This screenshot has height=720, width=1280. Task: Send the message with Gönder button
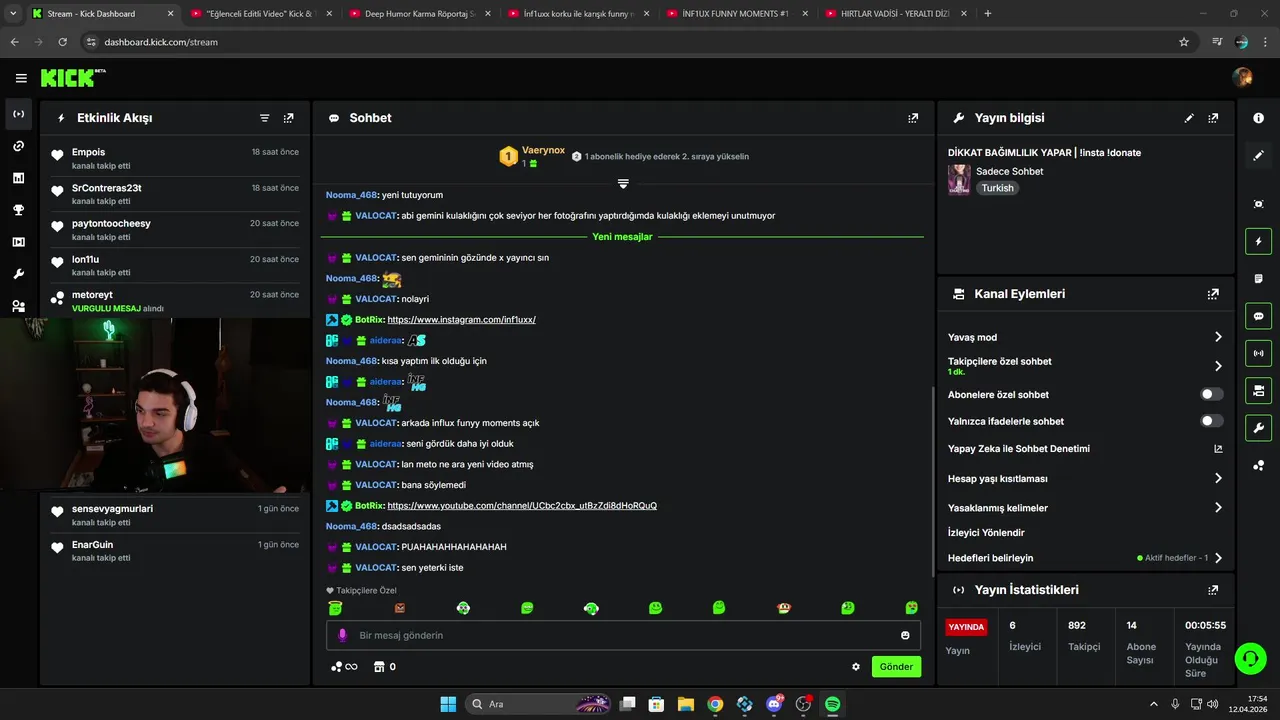pos(896,667)
